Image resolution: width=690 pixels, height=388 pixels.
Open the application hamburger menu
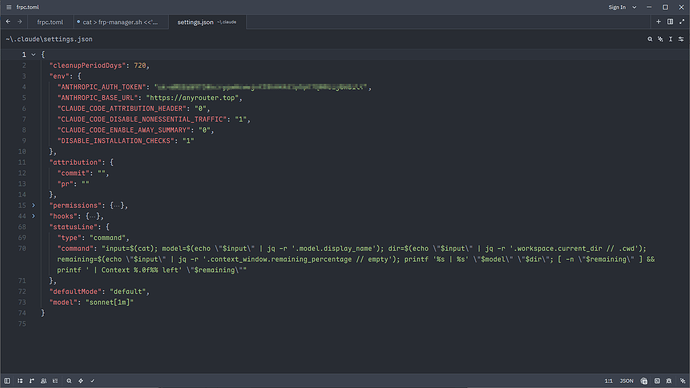pos(9,7)
